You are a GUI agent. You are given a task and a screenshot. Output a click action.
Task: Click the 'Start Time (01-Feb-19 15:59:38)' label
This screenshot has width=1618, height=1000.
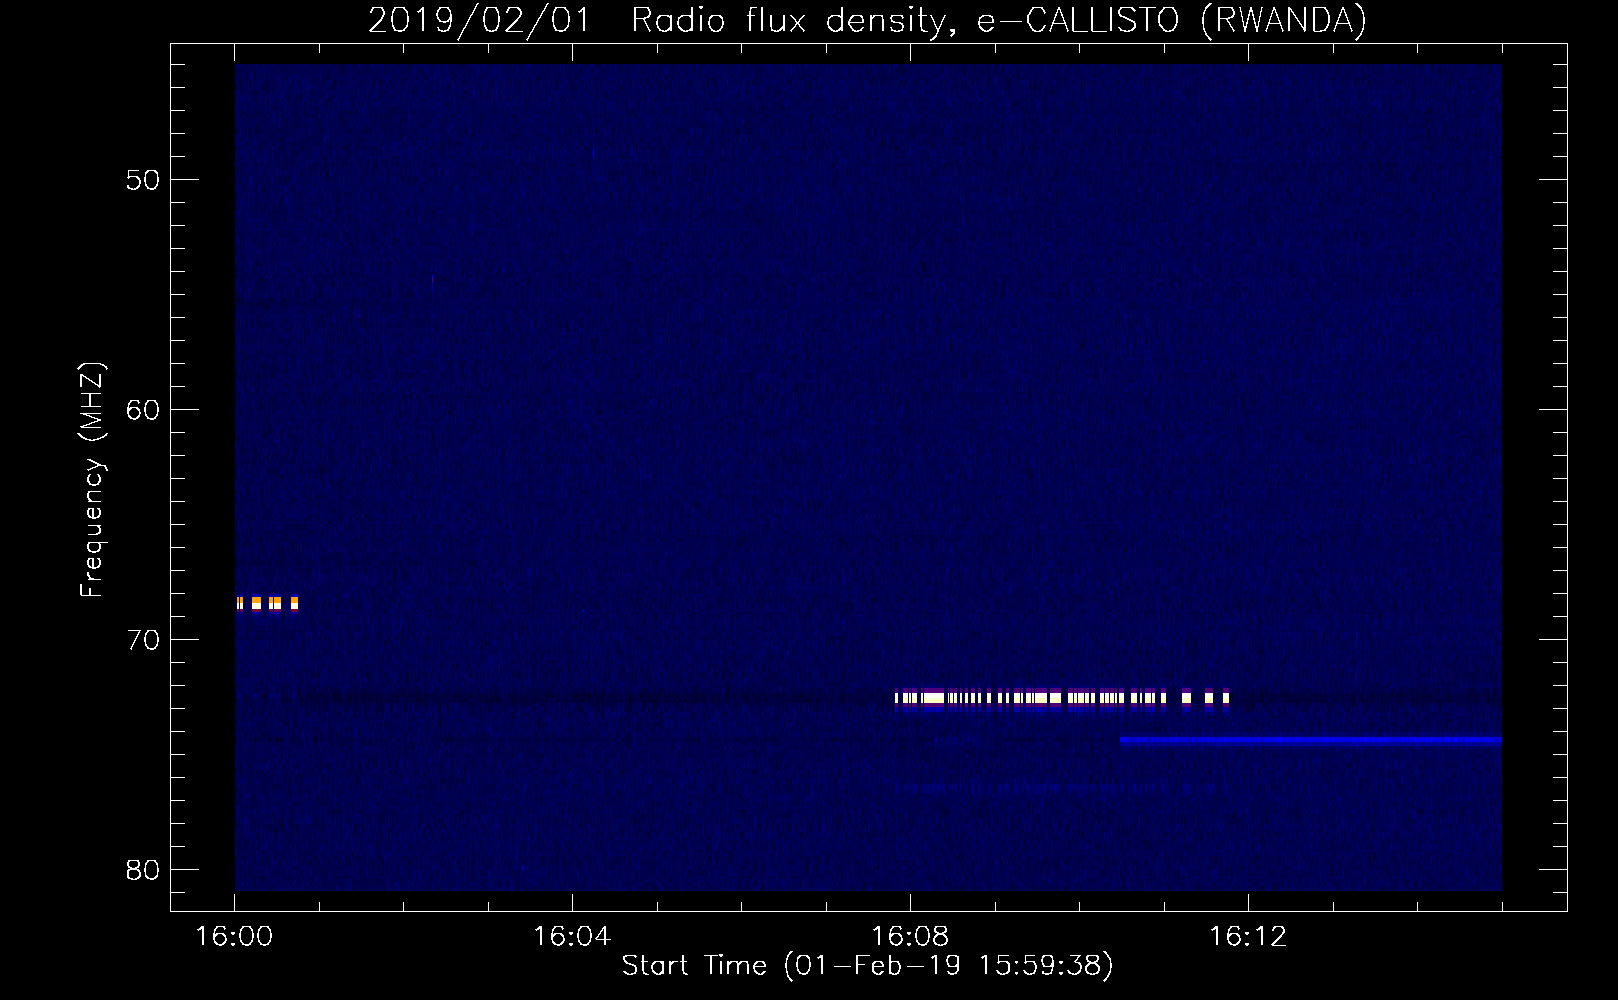click(x=867, y=966)
